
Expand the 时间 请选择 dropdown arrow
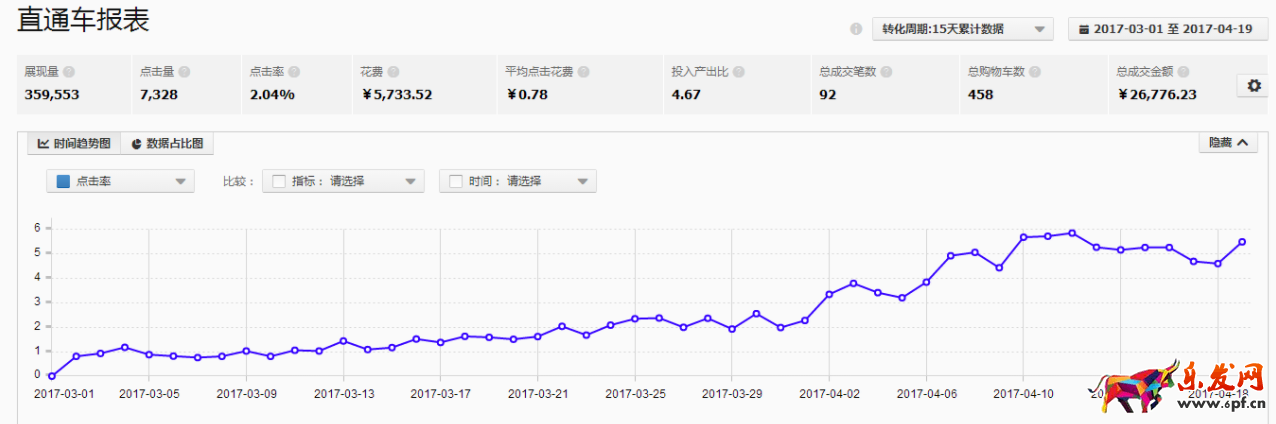583,181
